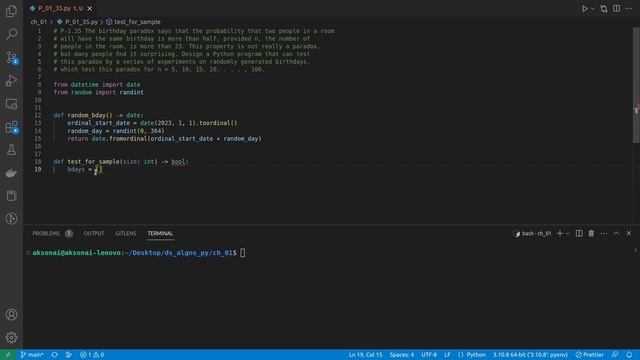Image resolution: width=640 pixels, height=360 pixels.
Task: Open notifications bell
Action: tap(629, 355)
